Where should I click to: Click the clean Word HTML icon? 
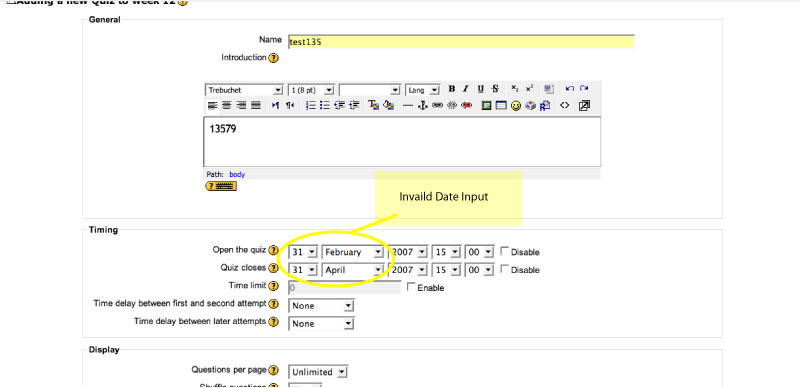(x=548, y=89)
